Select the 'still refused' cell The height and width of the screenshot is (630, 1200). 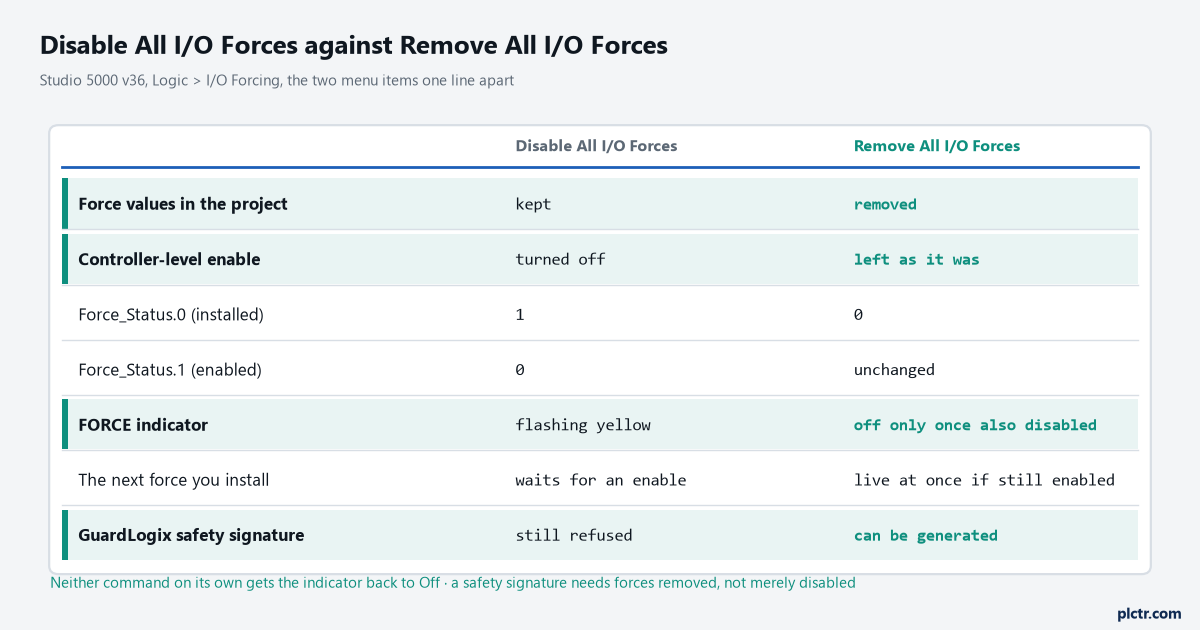[574, 535]
